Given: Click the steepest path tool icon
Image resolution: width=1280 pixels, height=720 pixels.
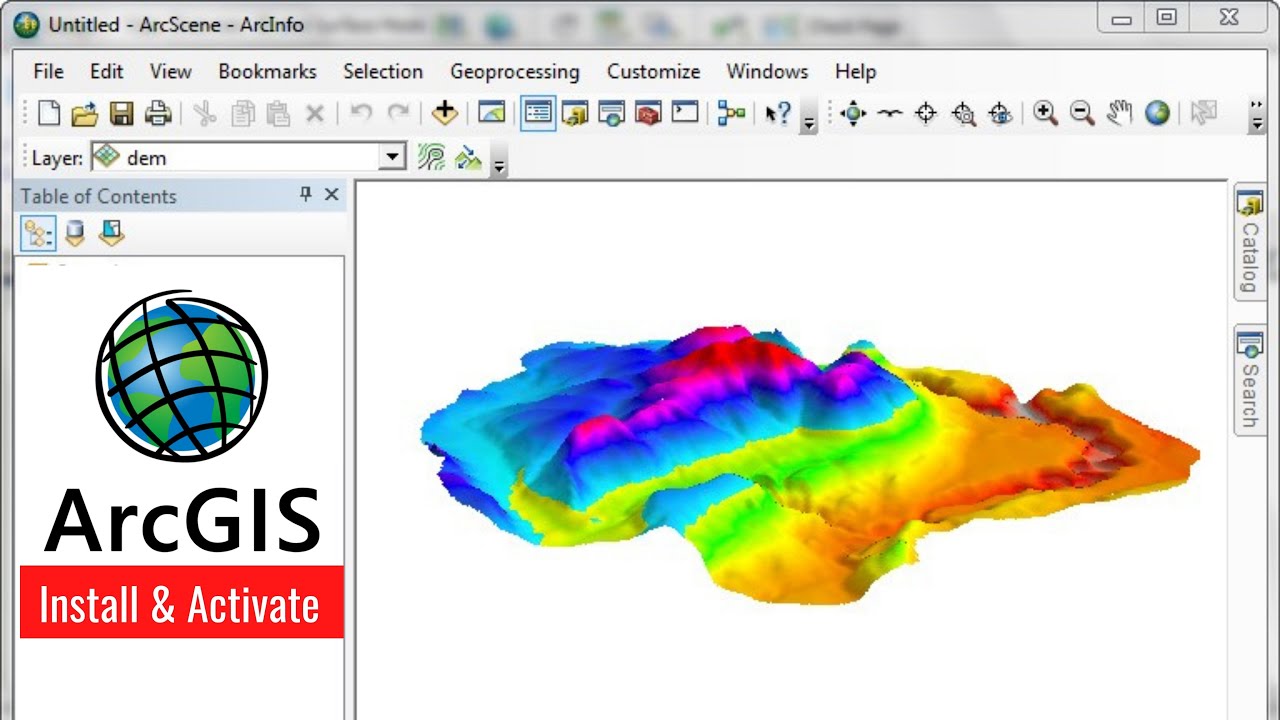Looking at the screenshot, I should (x=468, y=157).
